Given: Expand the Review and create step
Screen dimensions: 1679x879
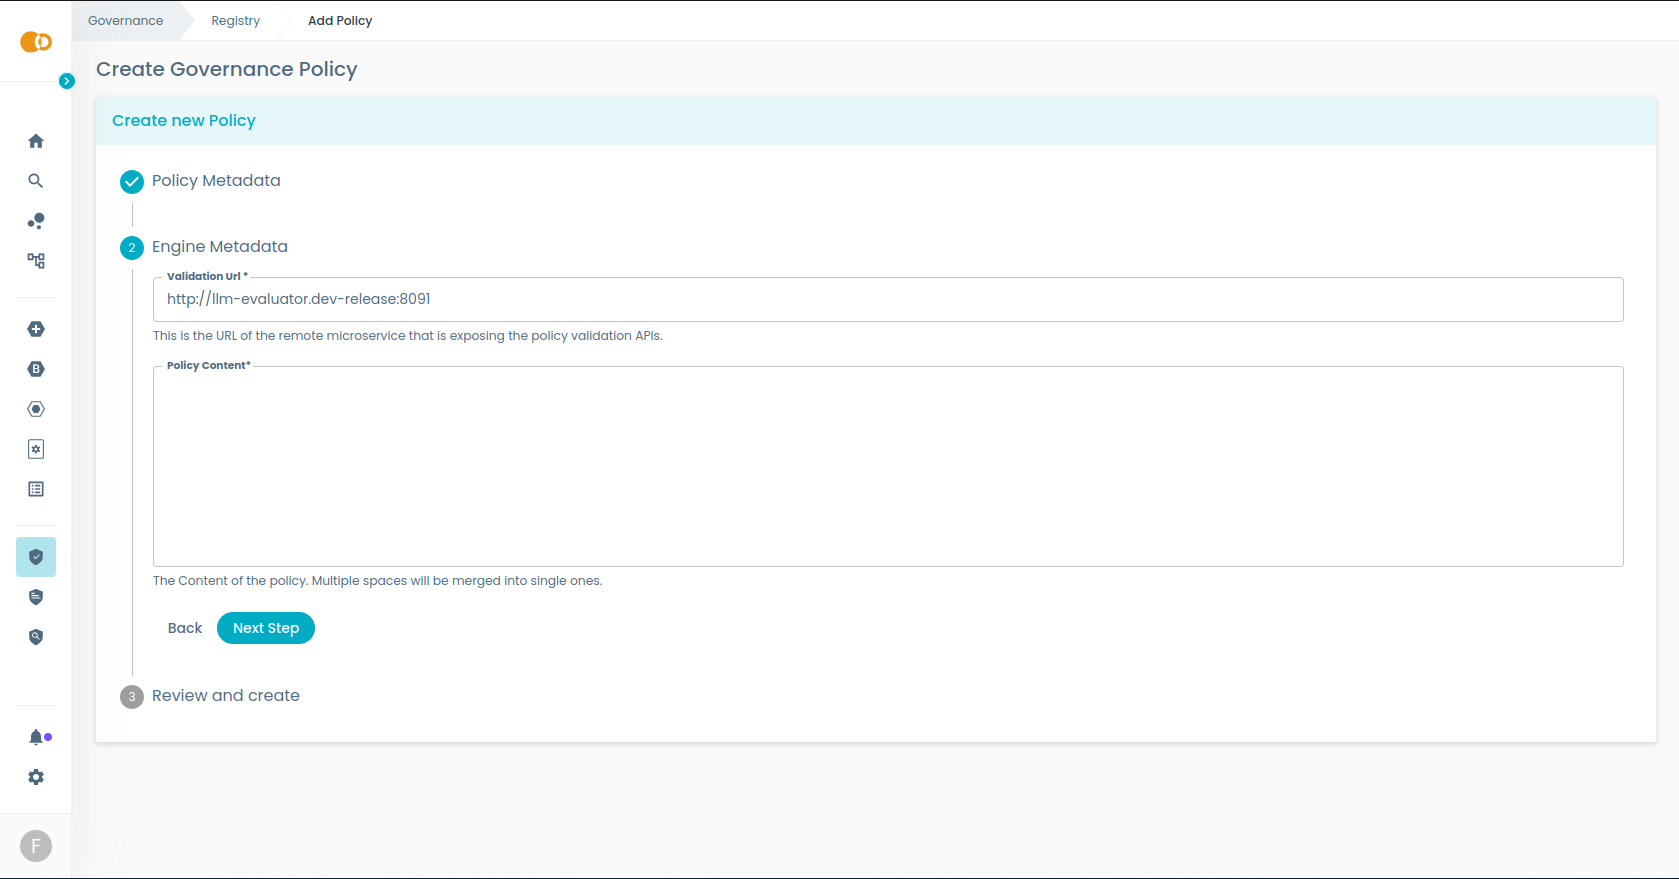Looking at the screenshot, I should point(225,696).
